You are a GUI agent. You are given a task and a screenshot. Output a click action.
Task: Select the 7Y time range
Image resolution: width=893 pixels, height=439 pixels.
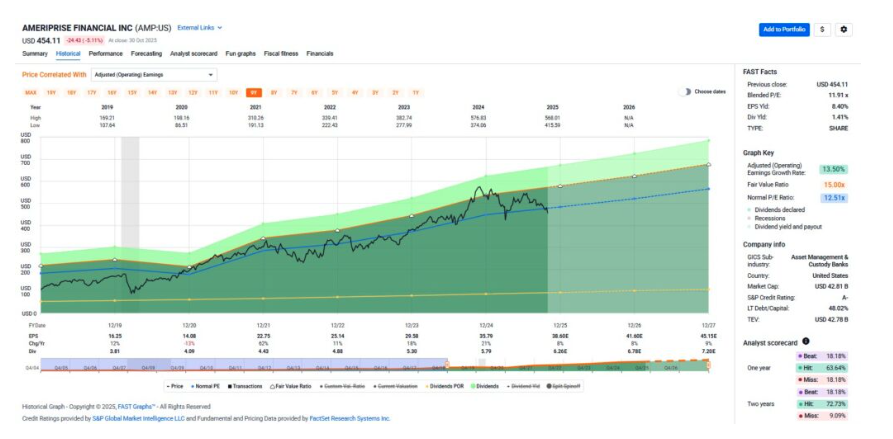294,92
